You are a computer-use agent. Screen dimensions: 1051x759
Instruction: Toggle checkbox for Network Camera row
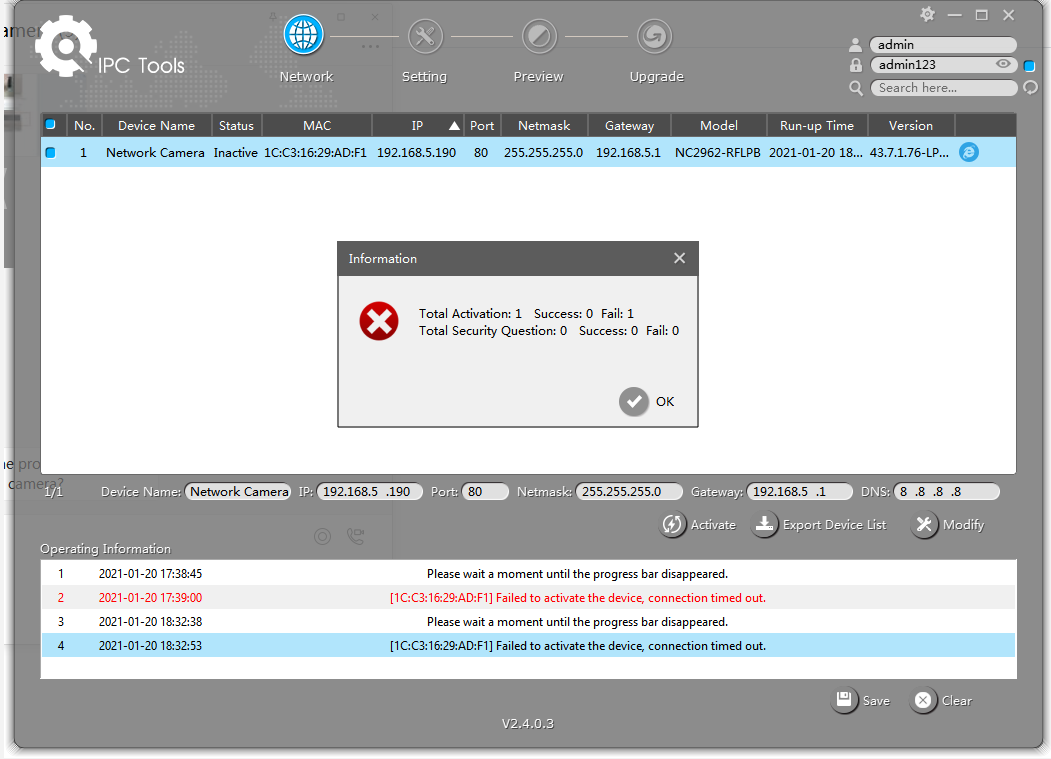point(50,153)
